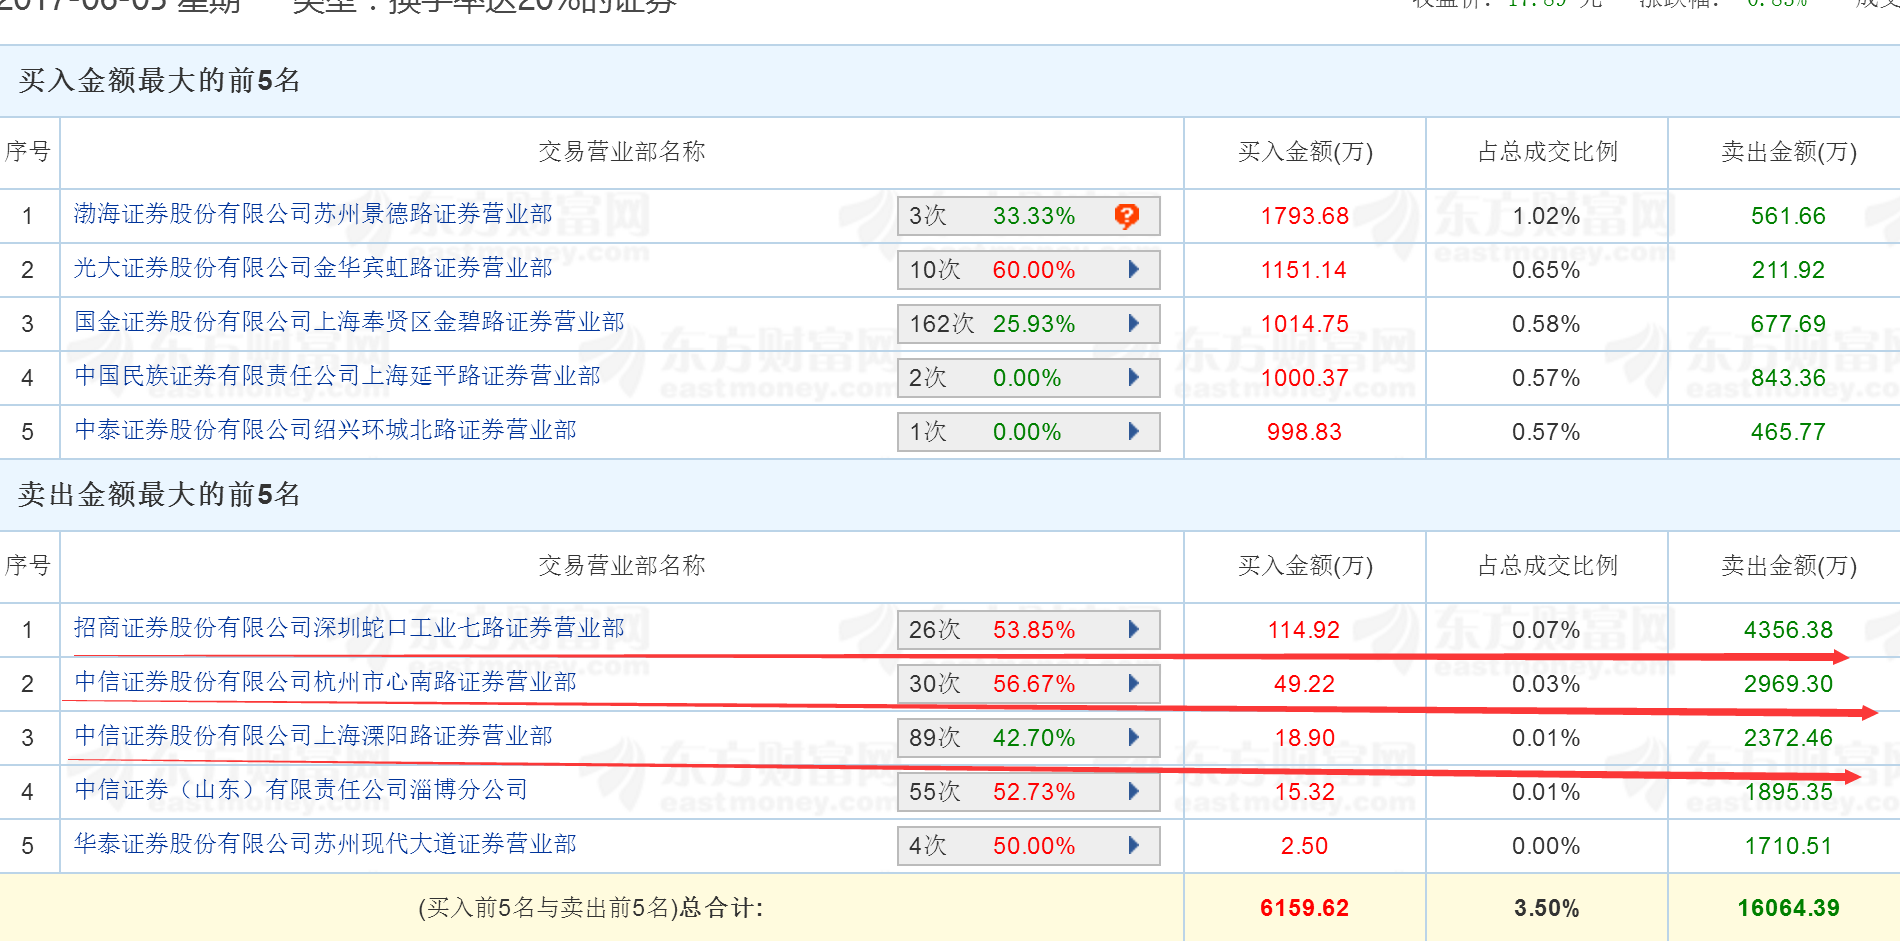Open 中信证券上海溧阳路营业部 link
The image size is (1900, 941).
313,736
